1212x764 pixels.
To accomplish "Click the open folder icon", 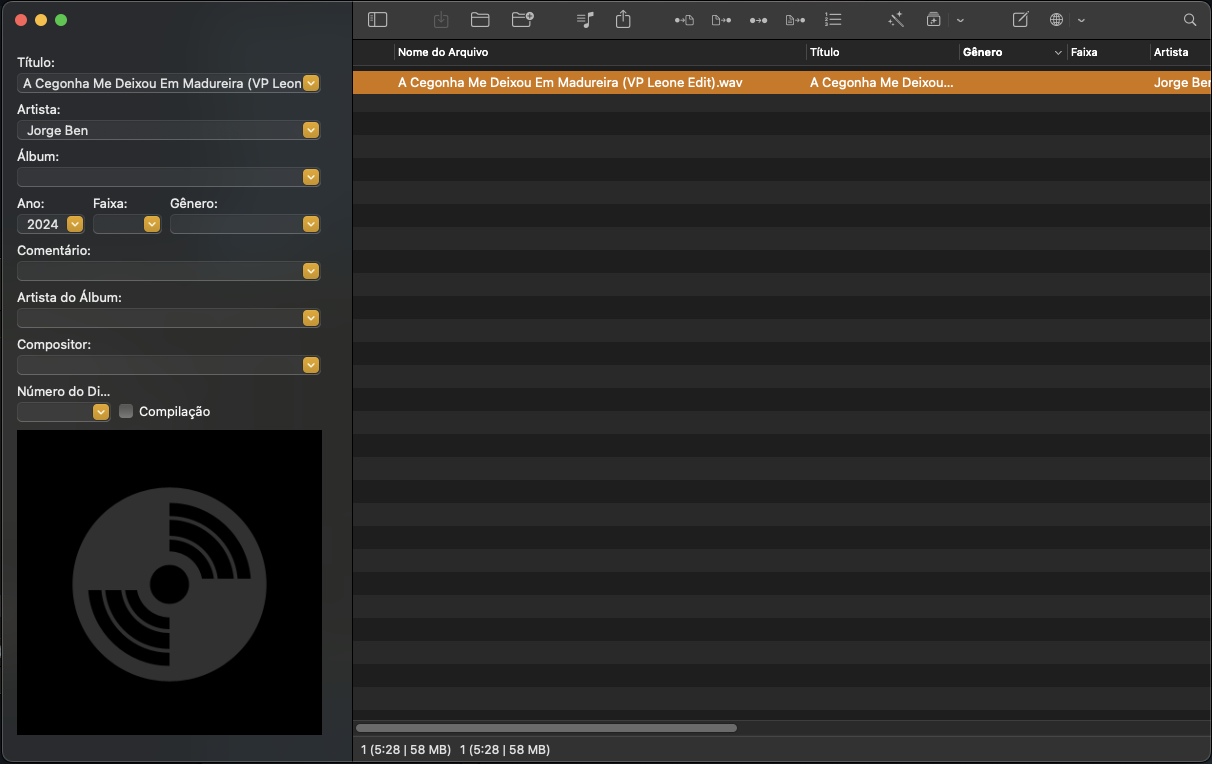I will point(480,19).
